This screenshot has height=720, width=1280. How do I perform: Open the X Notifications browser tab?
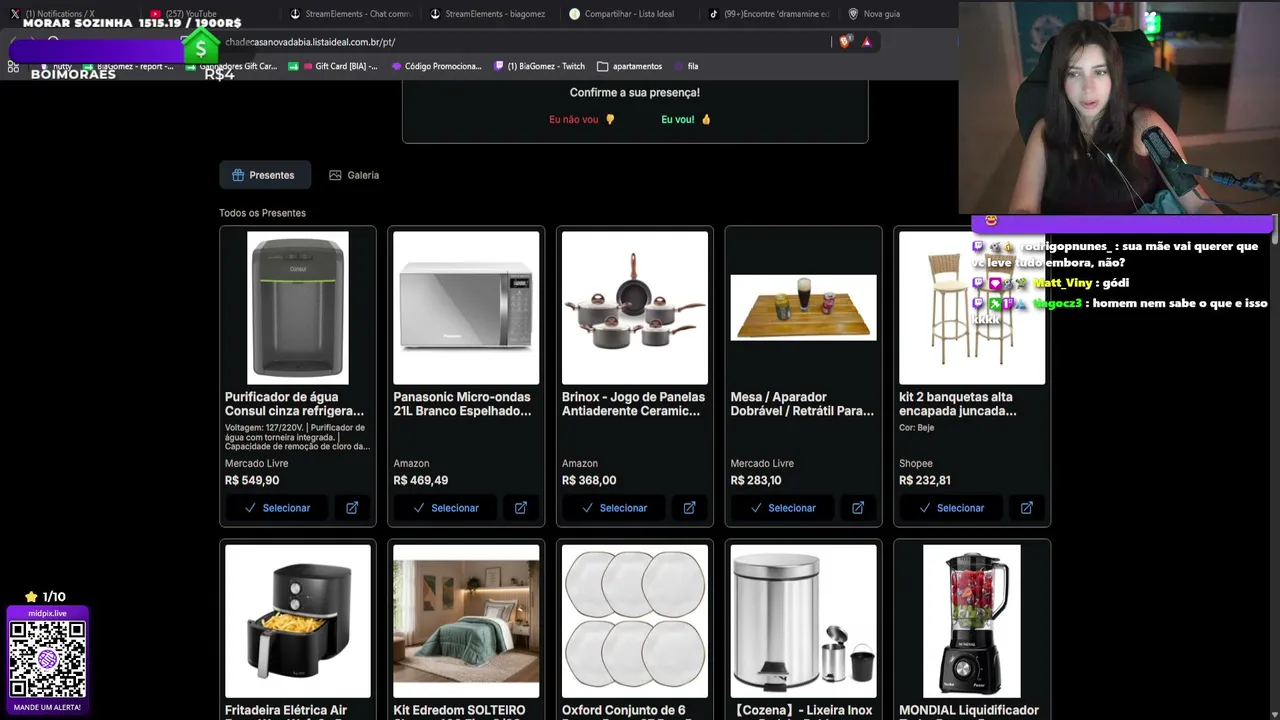(60, 14)
